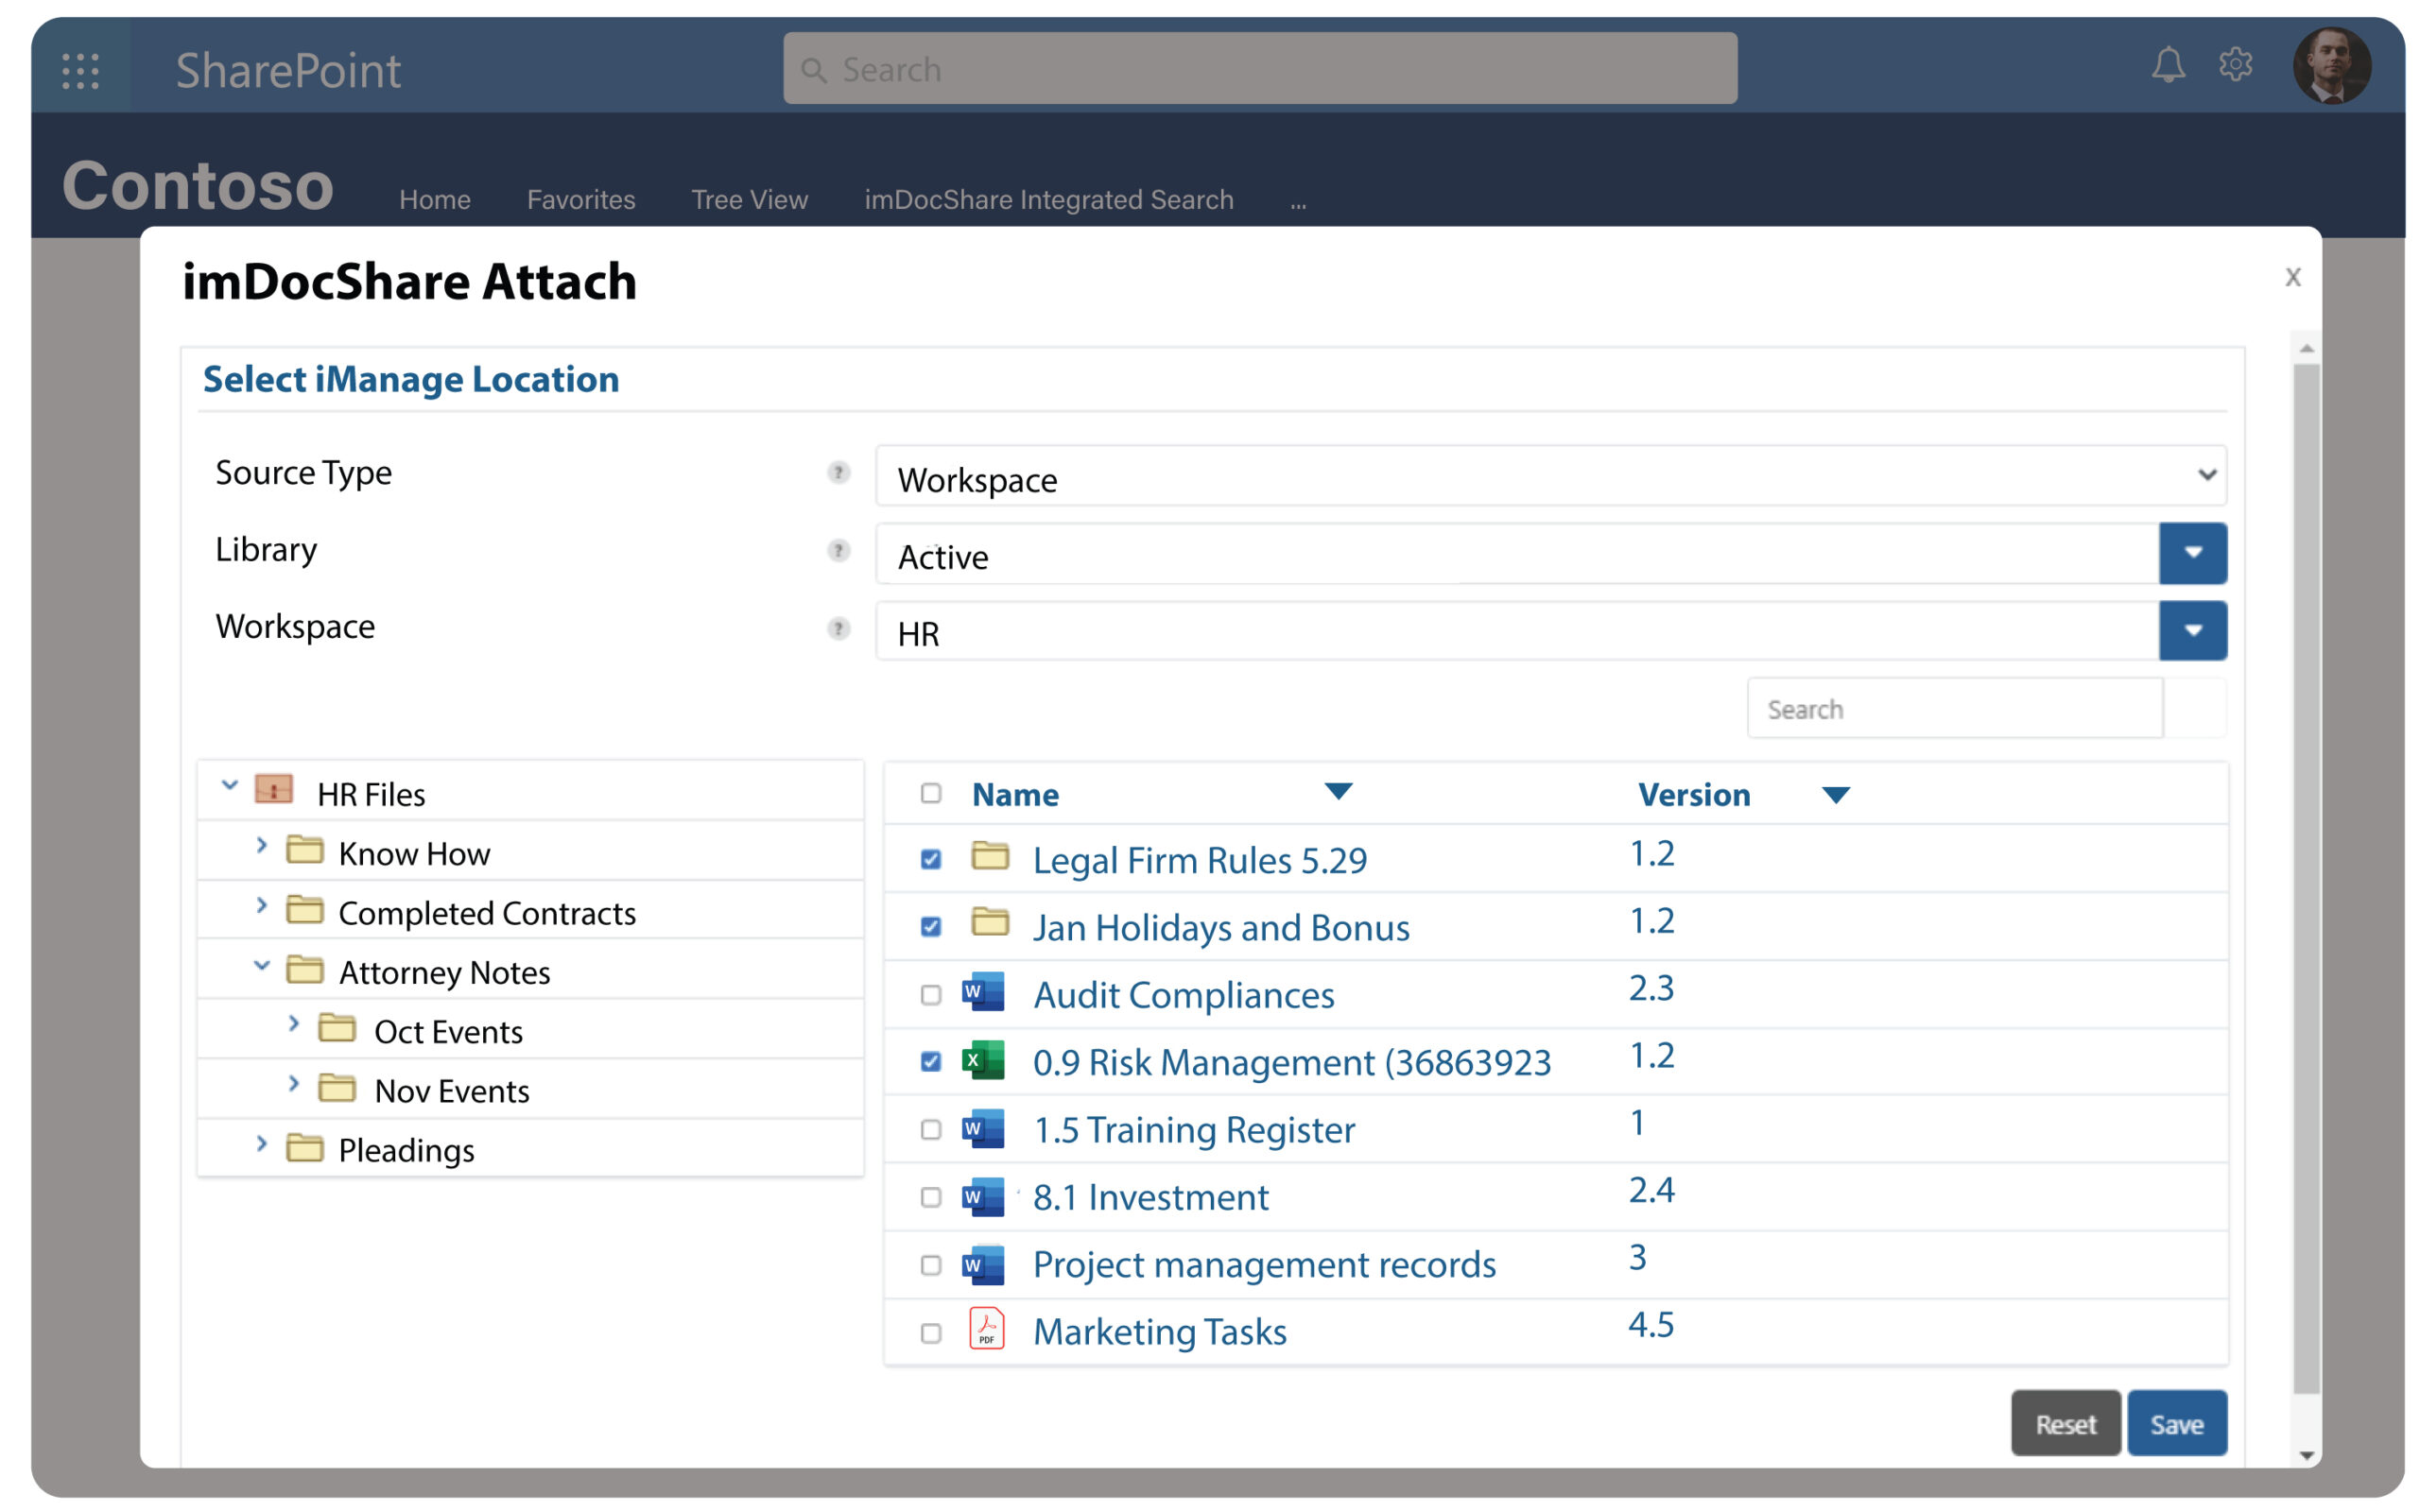The height and width of the screenshot is (1512, 2420).
Task: Toggle the select-all checkbox in Name header
Action: (x=931, y=793)
